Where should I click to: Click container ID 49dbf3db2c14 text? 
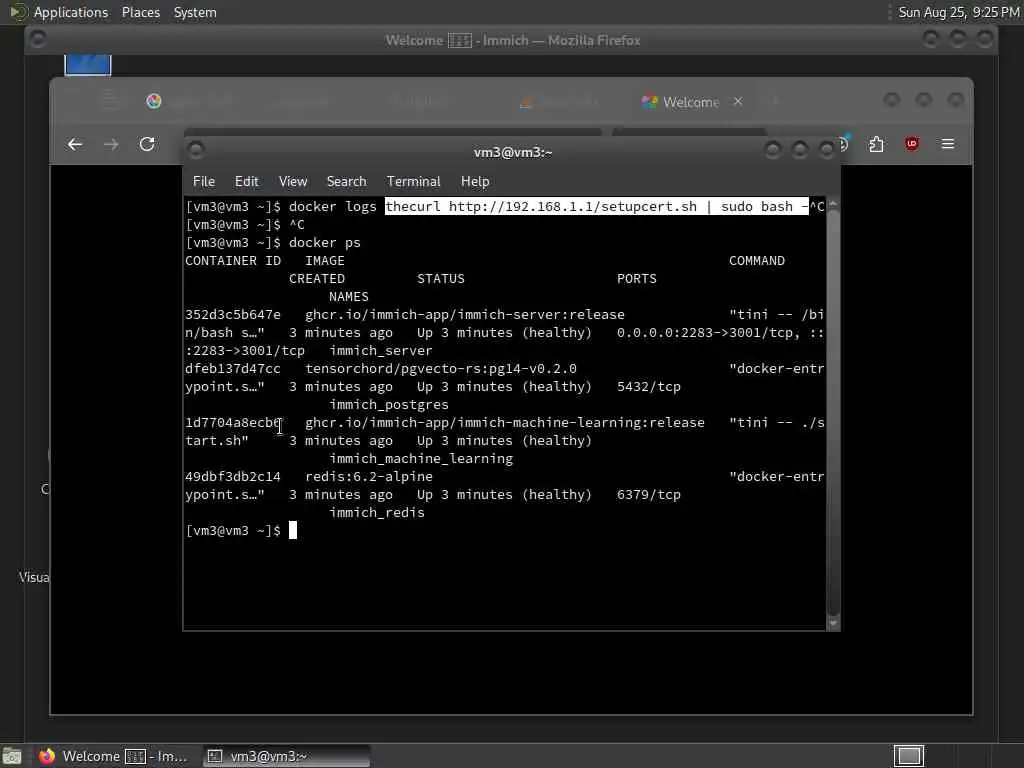[x=233, y=477]
